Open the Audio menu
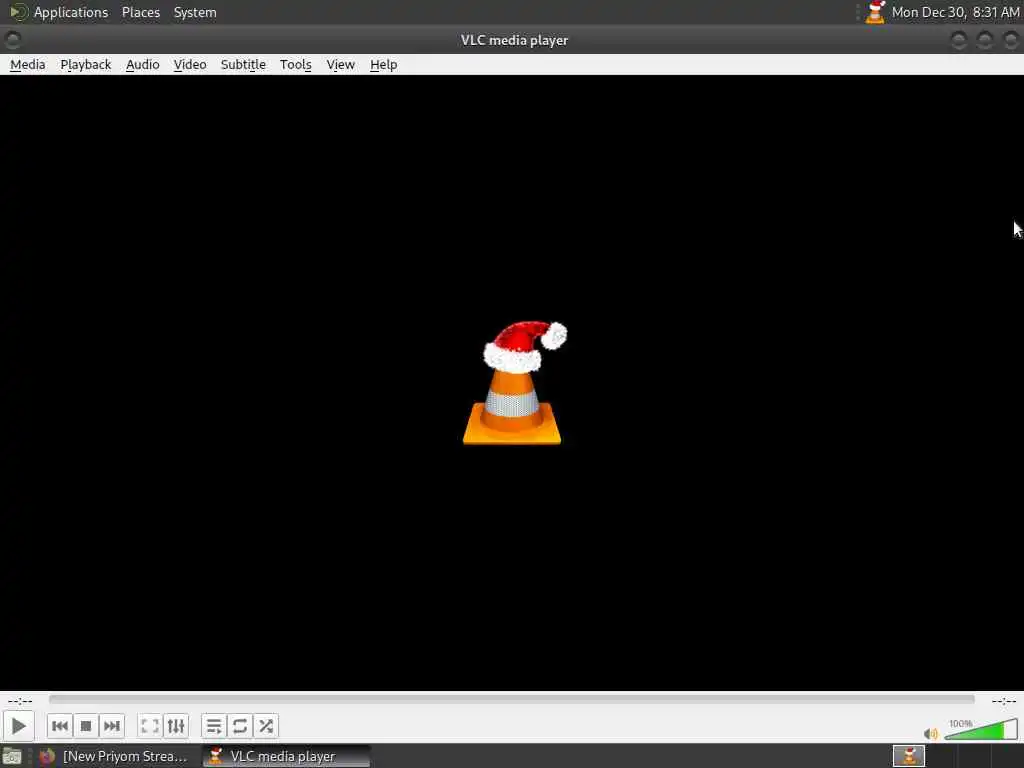The image size is (1024, 768). click(142, 64)
